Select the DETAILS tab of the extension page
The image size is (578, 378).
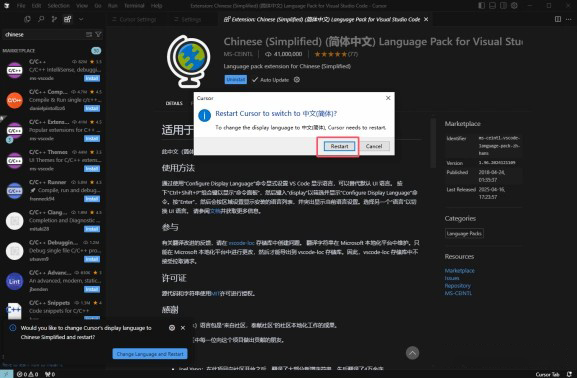point(174,103)
